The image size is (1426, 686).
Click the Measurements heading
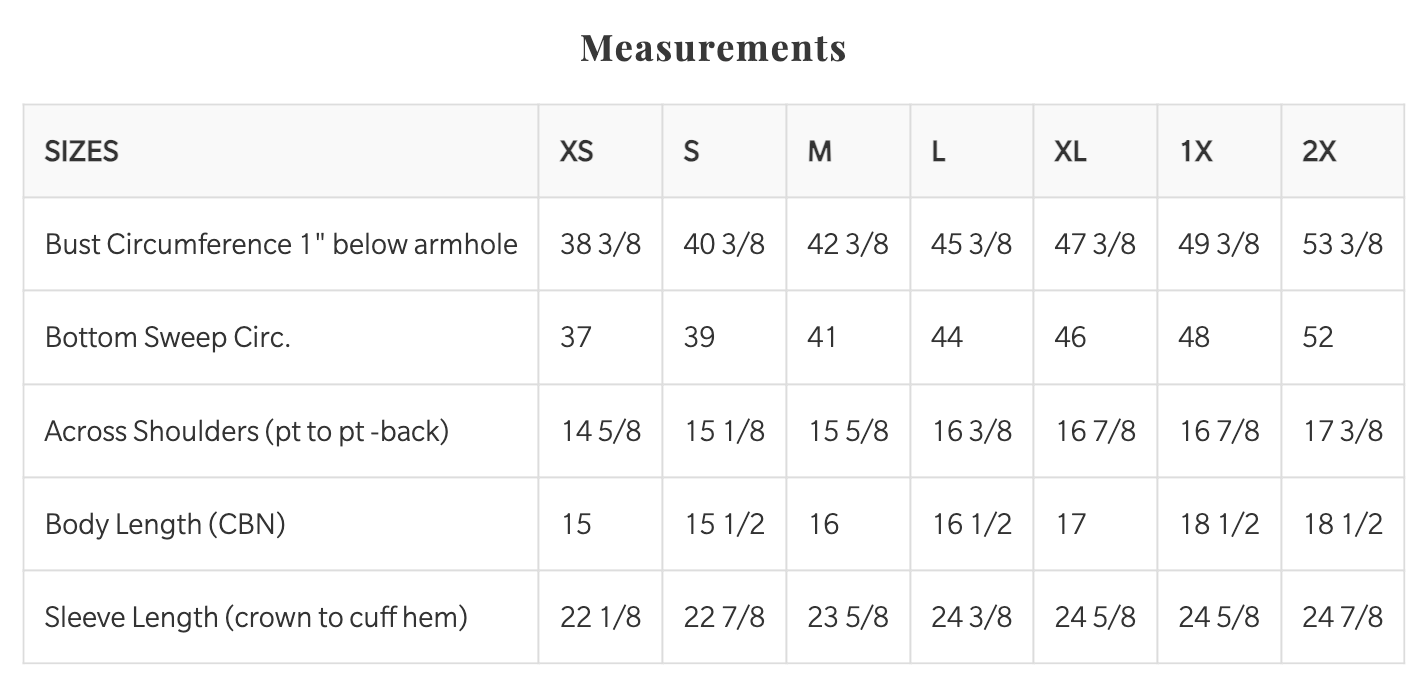713,48
